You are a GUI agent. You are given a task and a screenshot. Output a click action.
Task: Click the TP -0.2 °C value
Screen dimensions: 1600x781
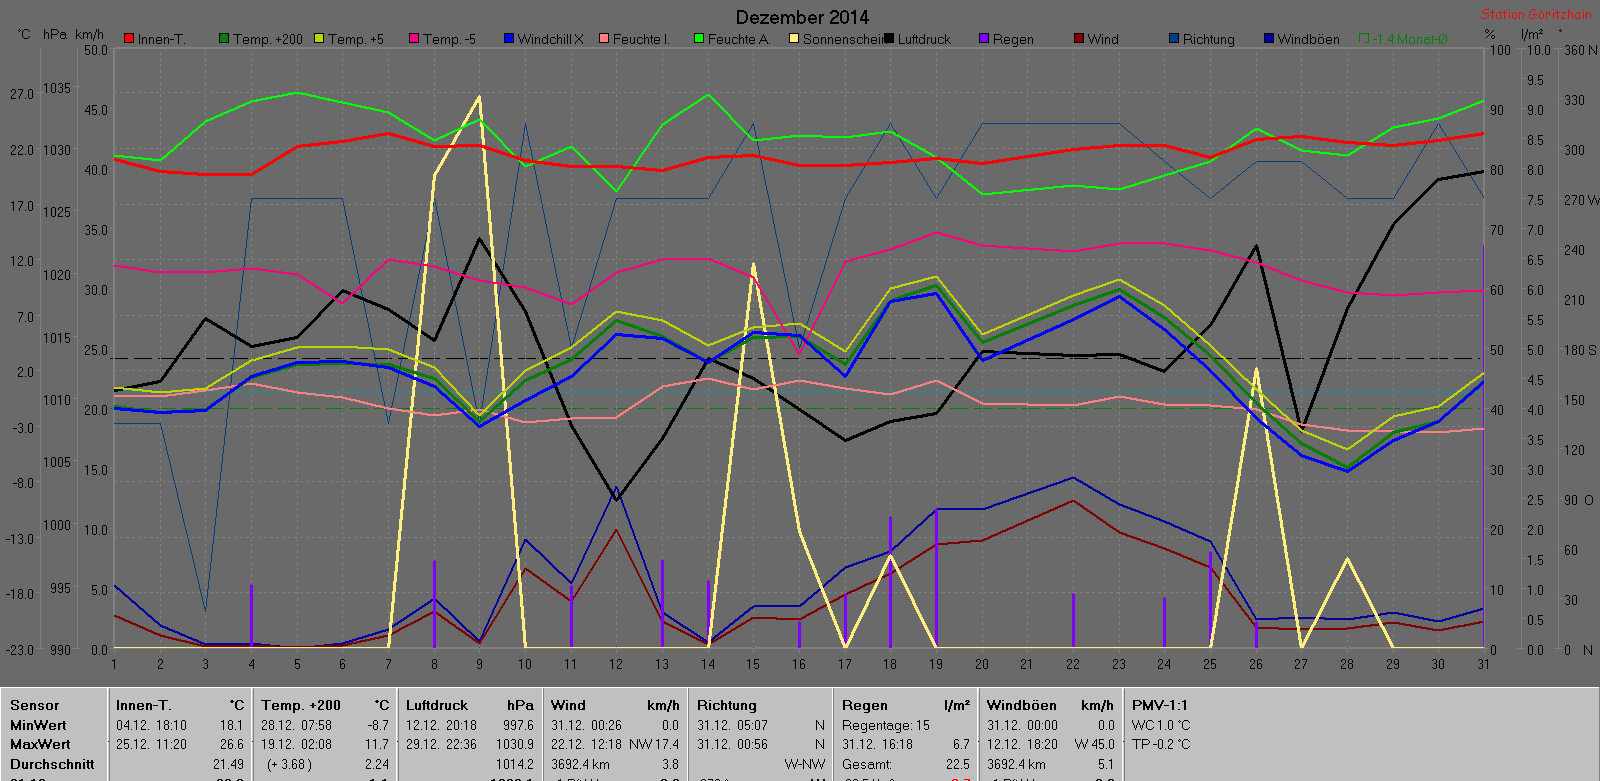coord(1161,744)
